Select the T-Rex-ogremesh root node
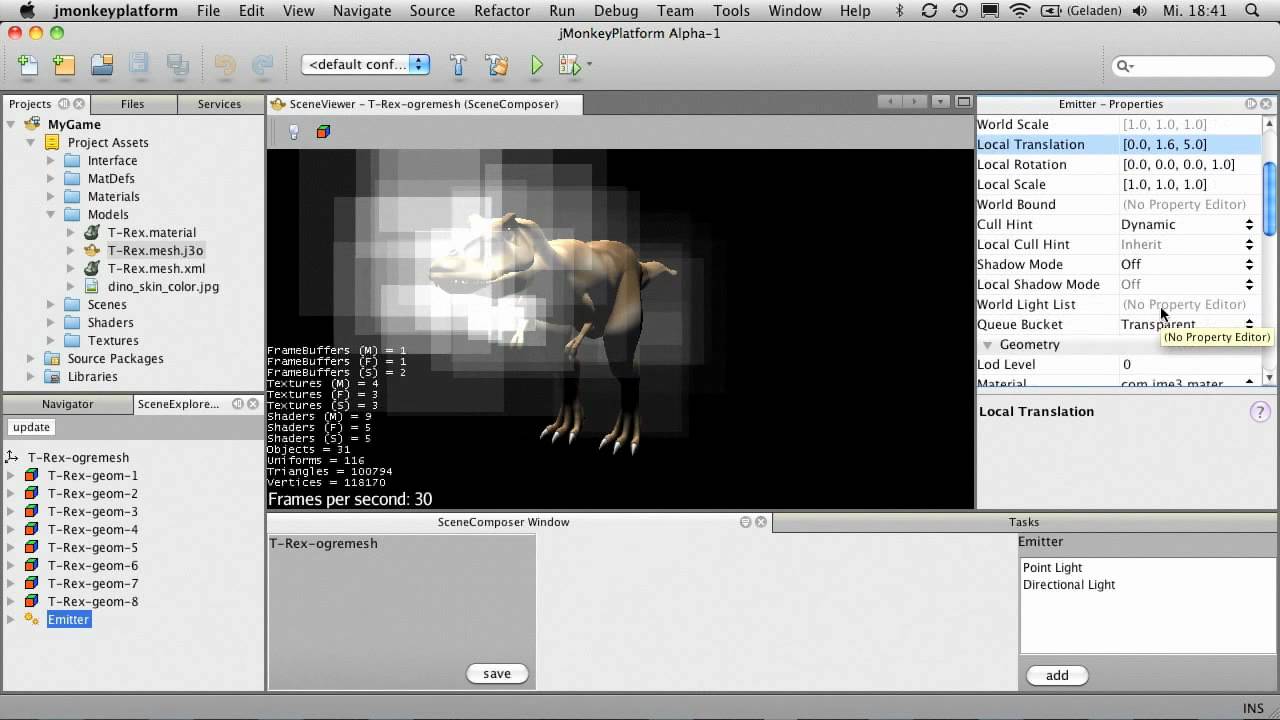1280x720 pixels. point(78,458)
